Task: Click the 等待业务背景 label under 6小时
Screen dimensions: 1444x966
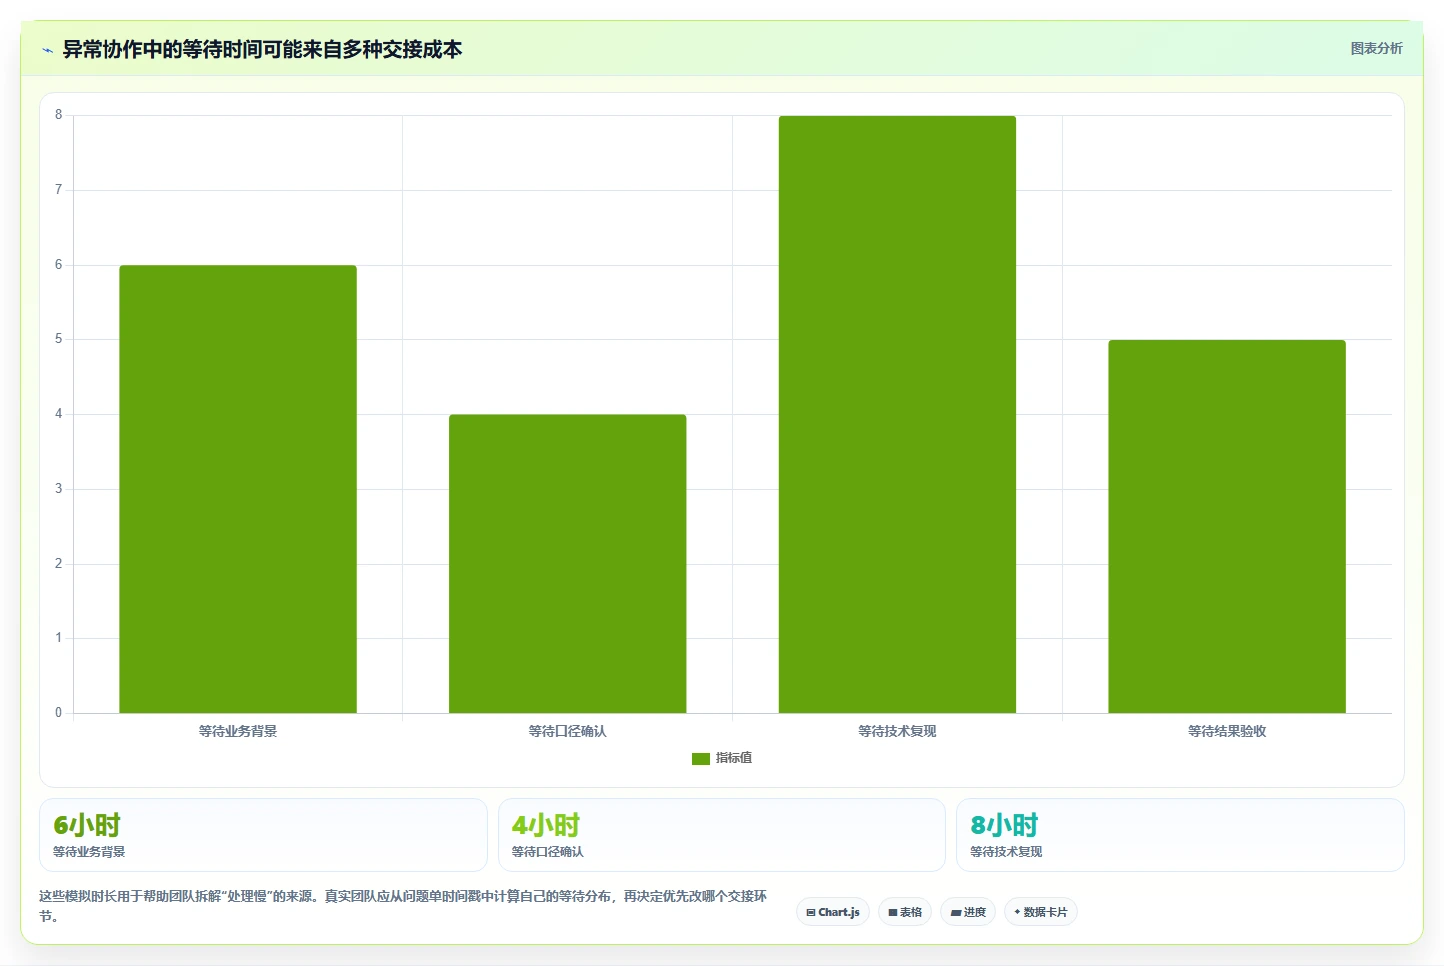Action: tap(89, 852)
